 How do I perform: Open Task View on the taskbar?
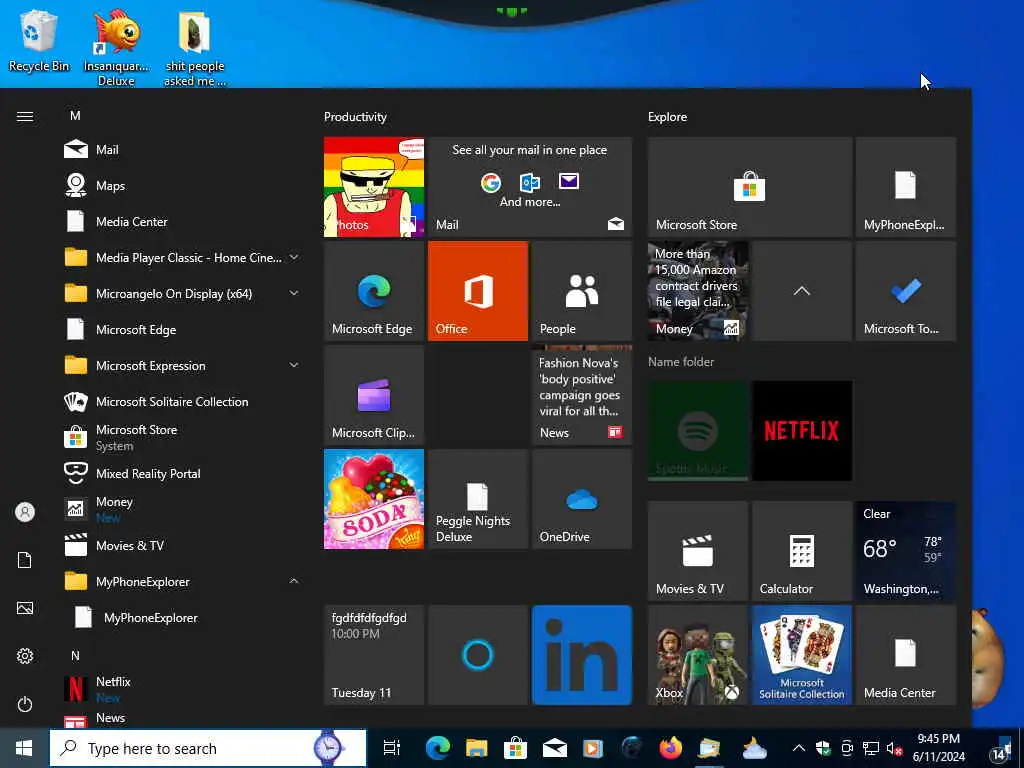[x=392, y=748]
